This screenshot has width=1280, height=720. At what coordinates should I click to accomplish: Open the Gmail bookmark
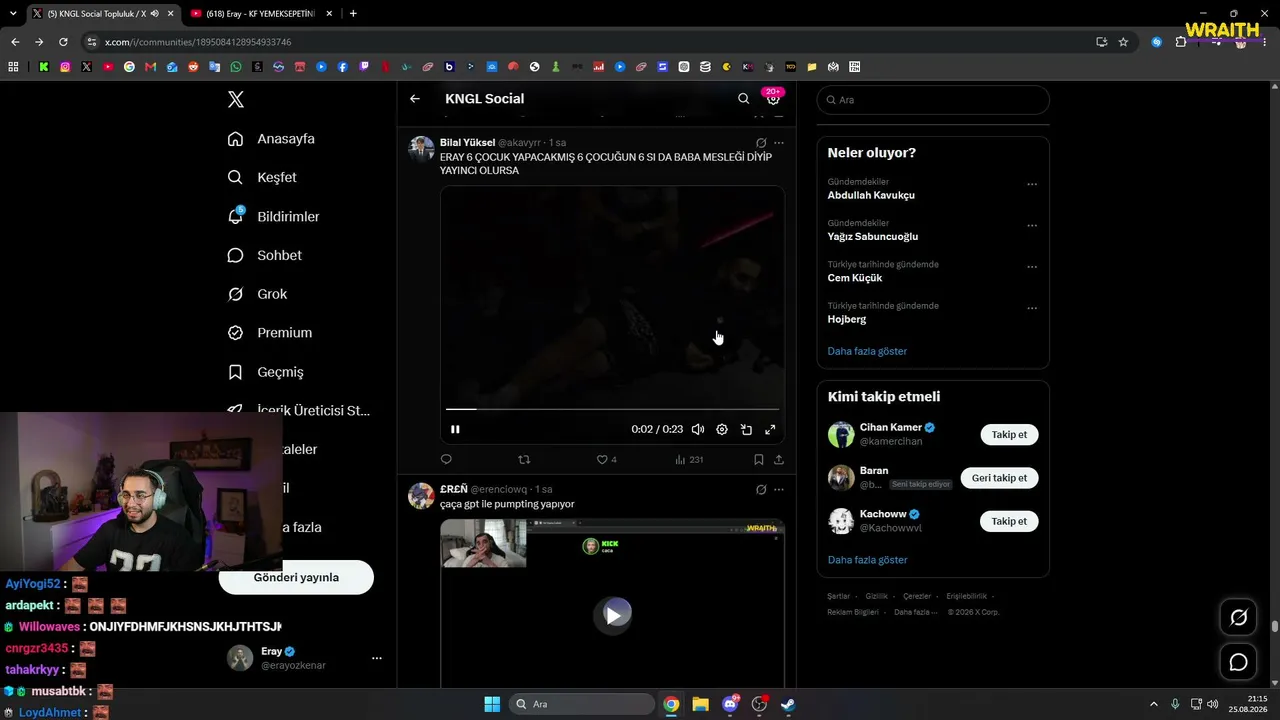point(151,67)
